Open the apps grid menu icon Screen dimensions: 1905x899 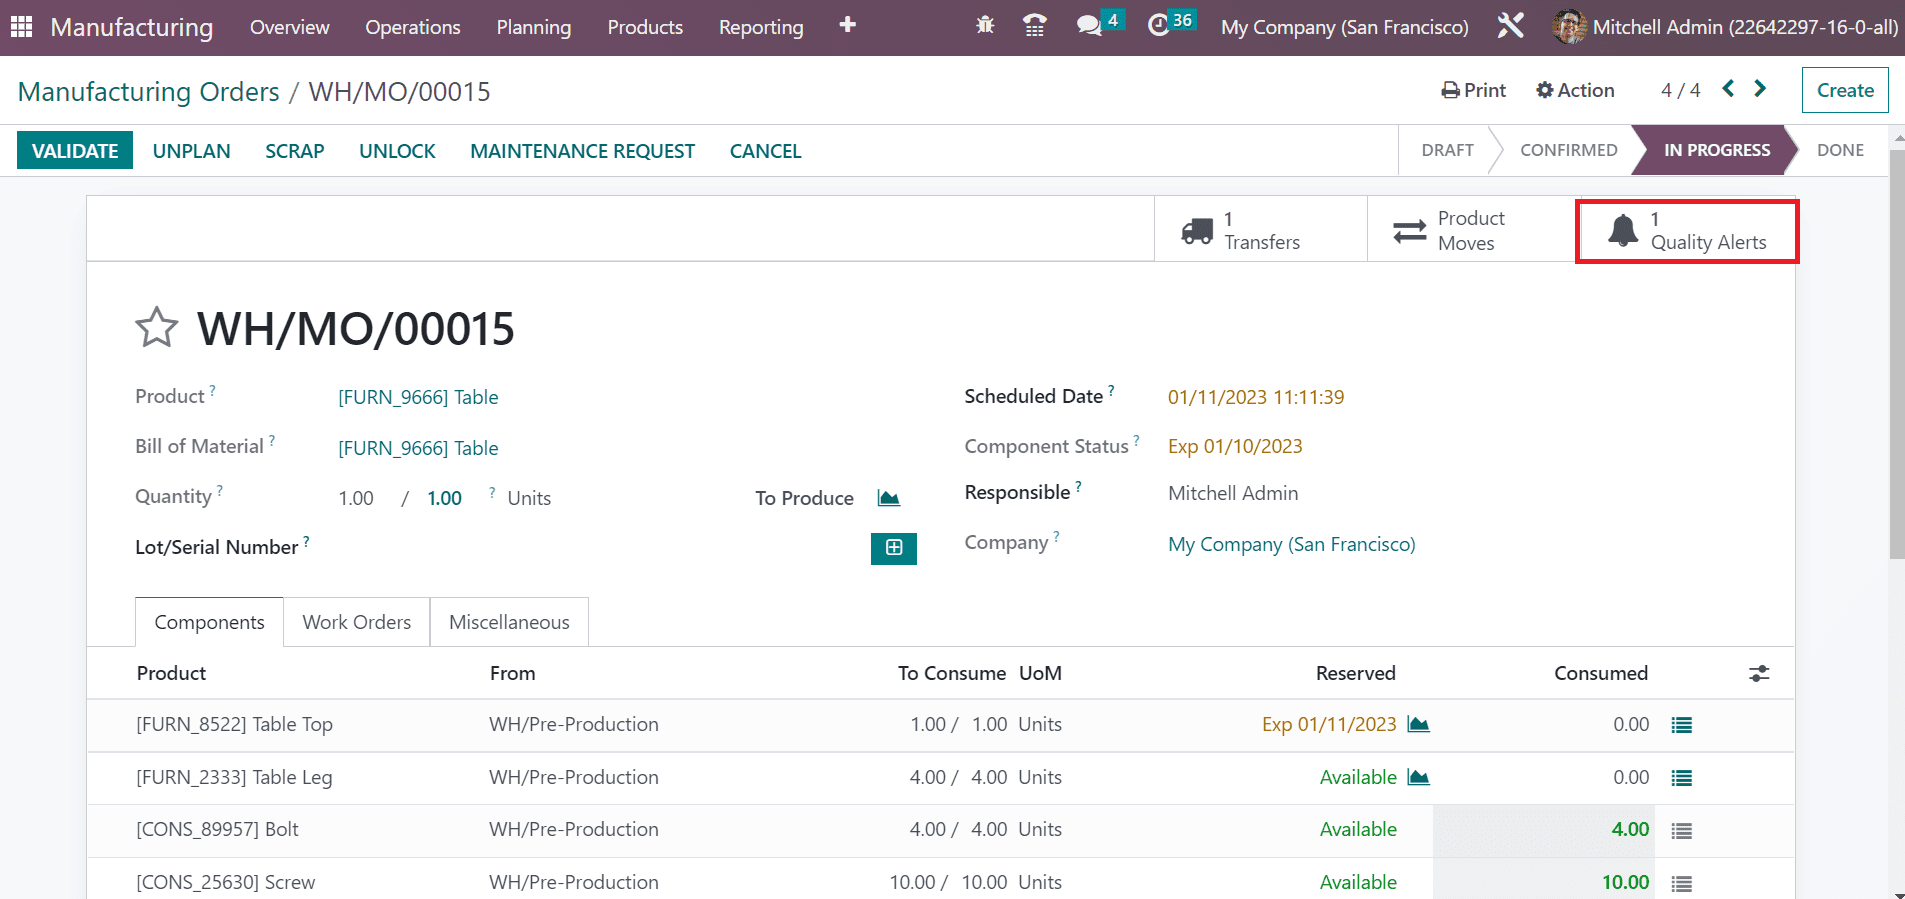21,27
